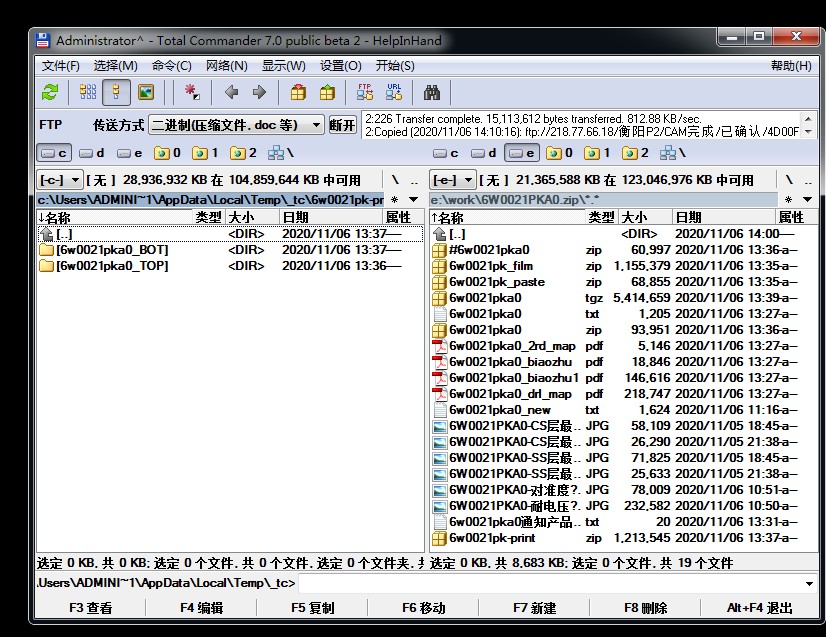The image size is (826, 637).
Task: Open right panel [-e-] drive dropdown
Action: pos(453,180)
